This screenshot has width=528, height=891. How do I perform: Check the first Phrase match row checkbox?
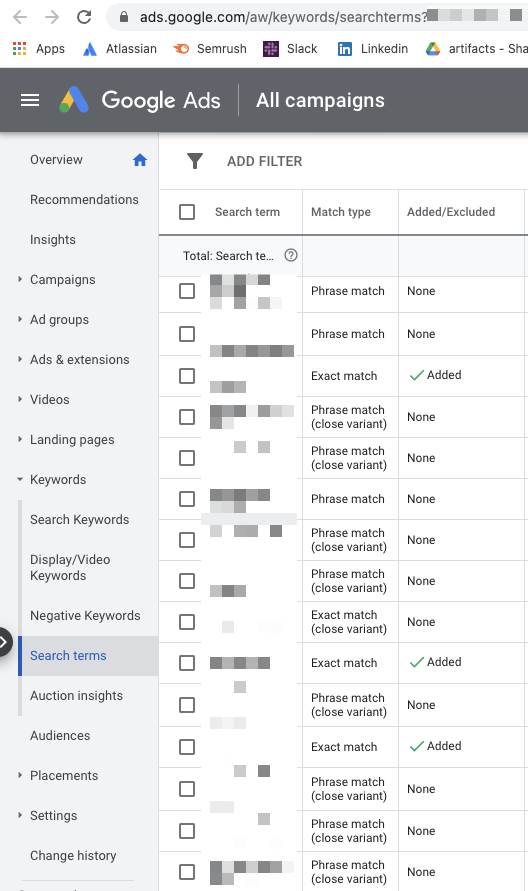(187, 291)
